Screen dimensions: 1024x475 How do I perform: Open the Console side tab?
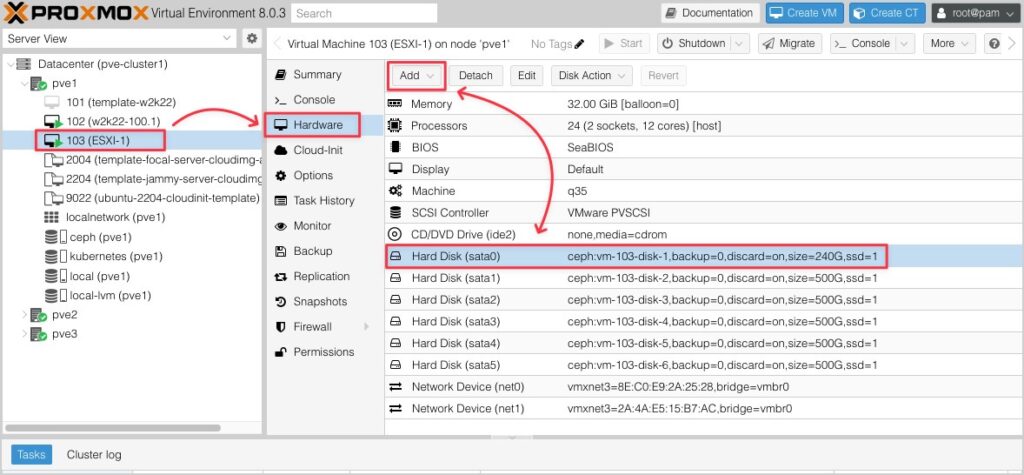(x=325, y=100)
